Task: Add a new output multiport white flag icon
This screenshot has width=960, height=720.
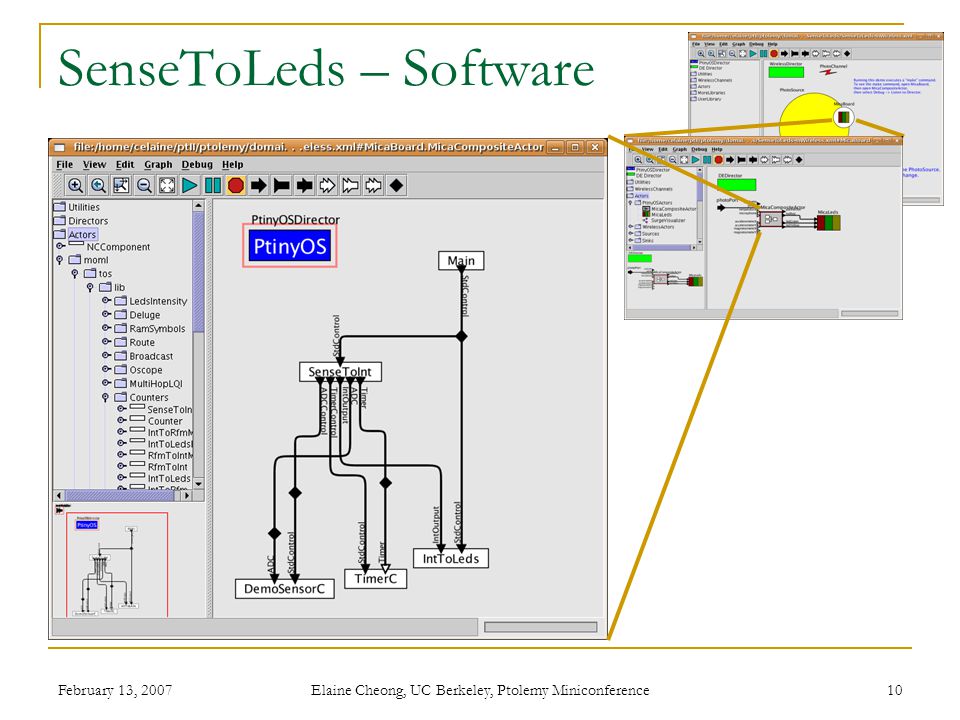Action: [x=351, y=185]
